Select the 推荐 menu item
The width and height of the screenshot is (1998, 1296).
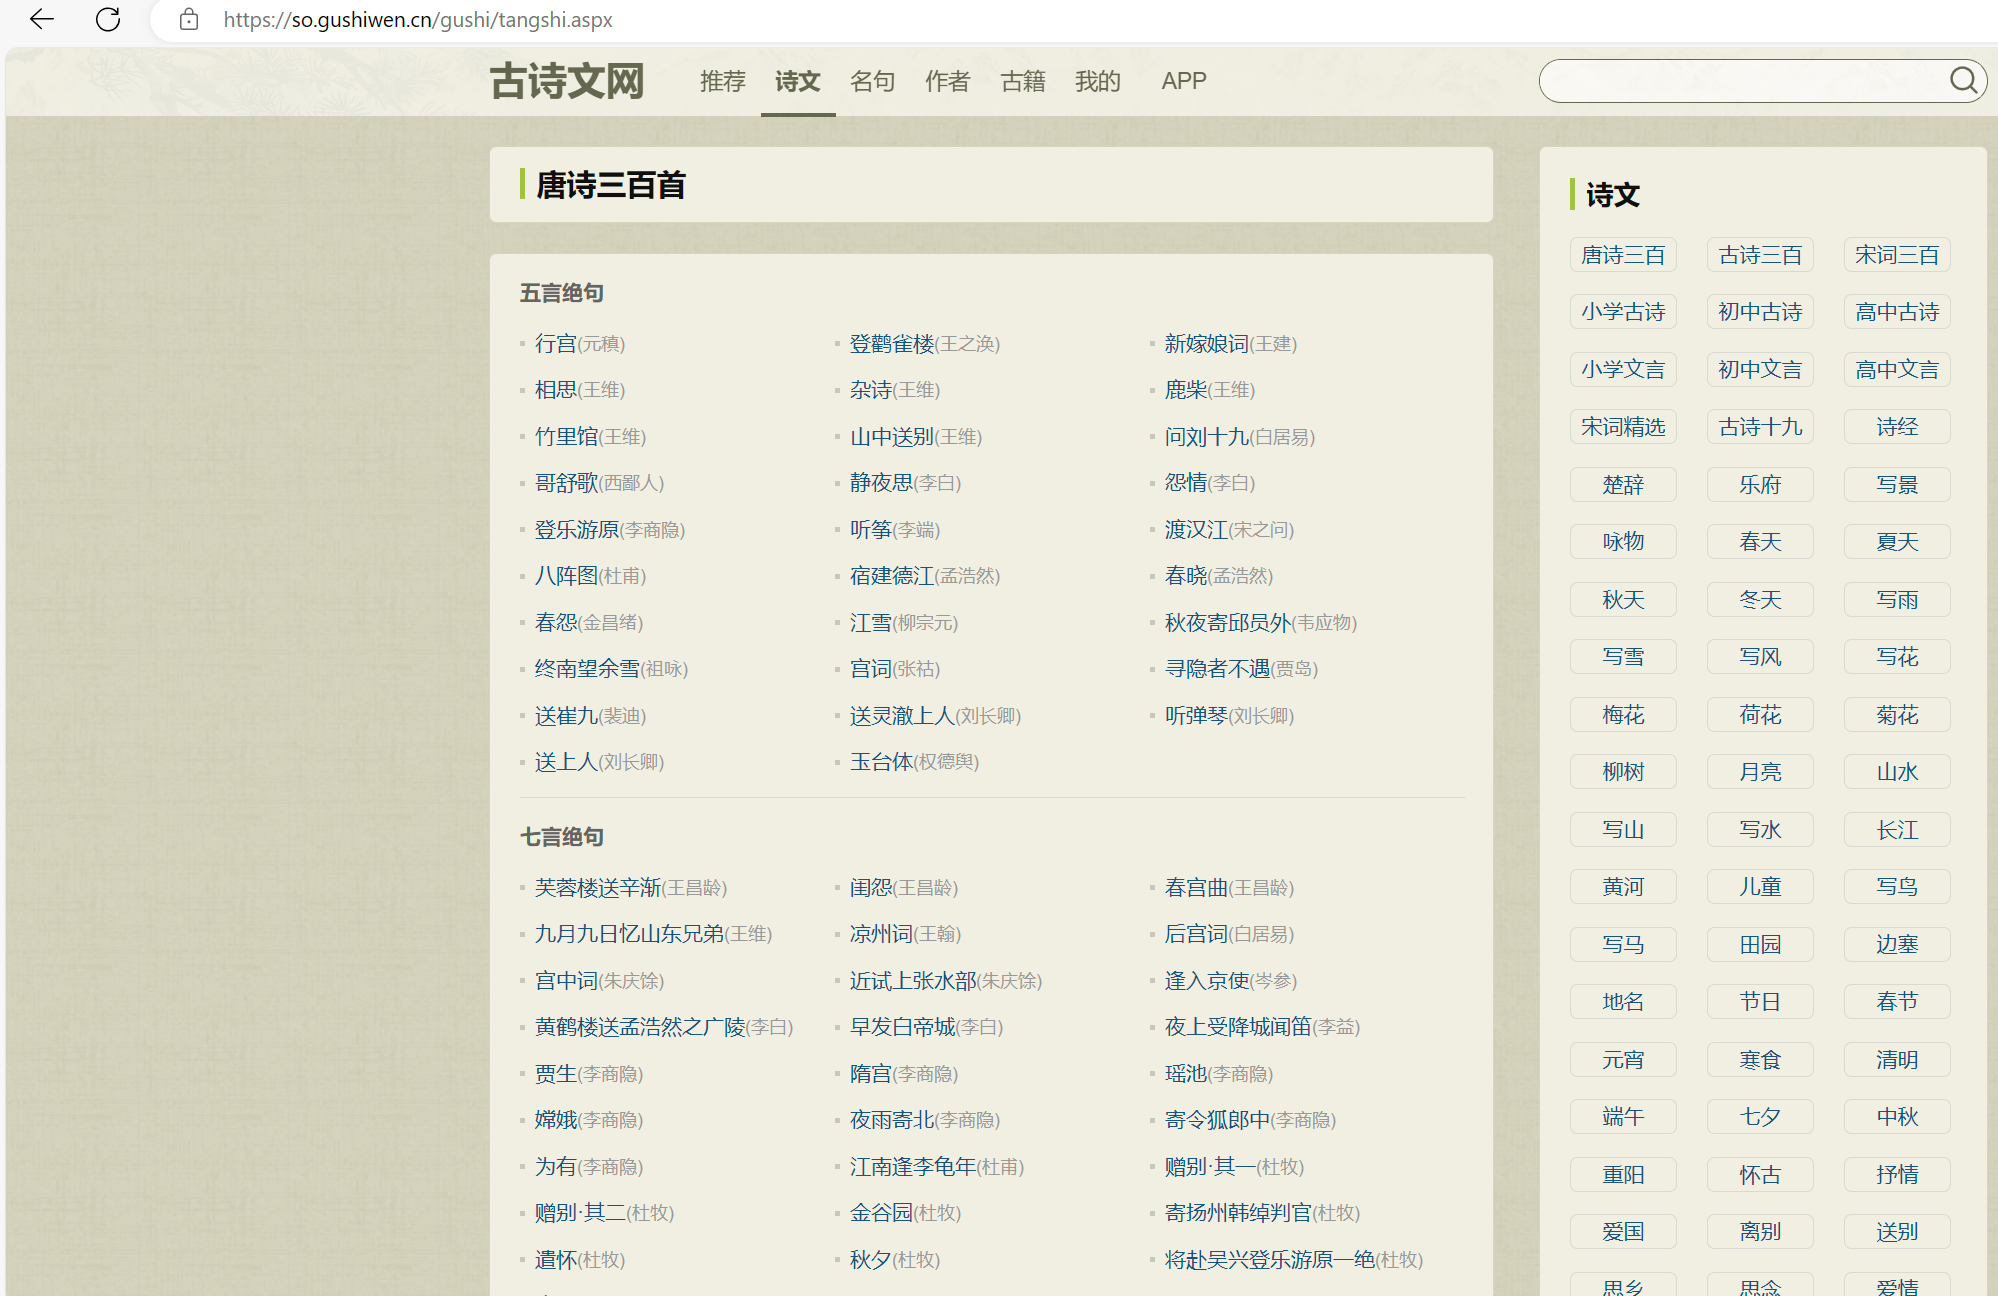[722, 82]
